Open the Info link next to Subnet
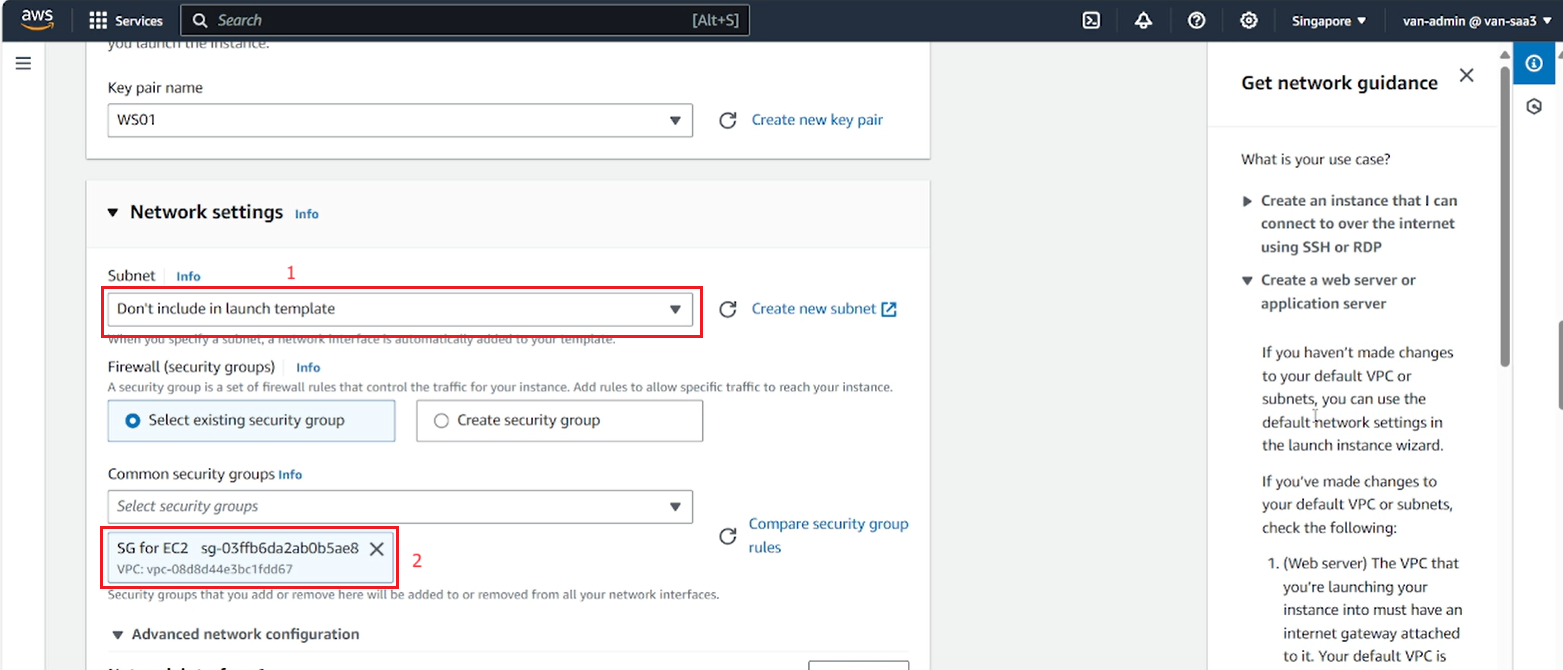Viewport: 1563px width, 670px height. [188, 276]
